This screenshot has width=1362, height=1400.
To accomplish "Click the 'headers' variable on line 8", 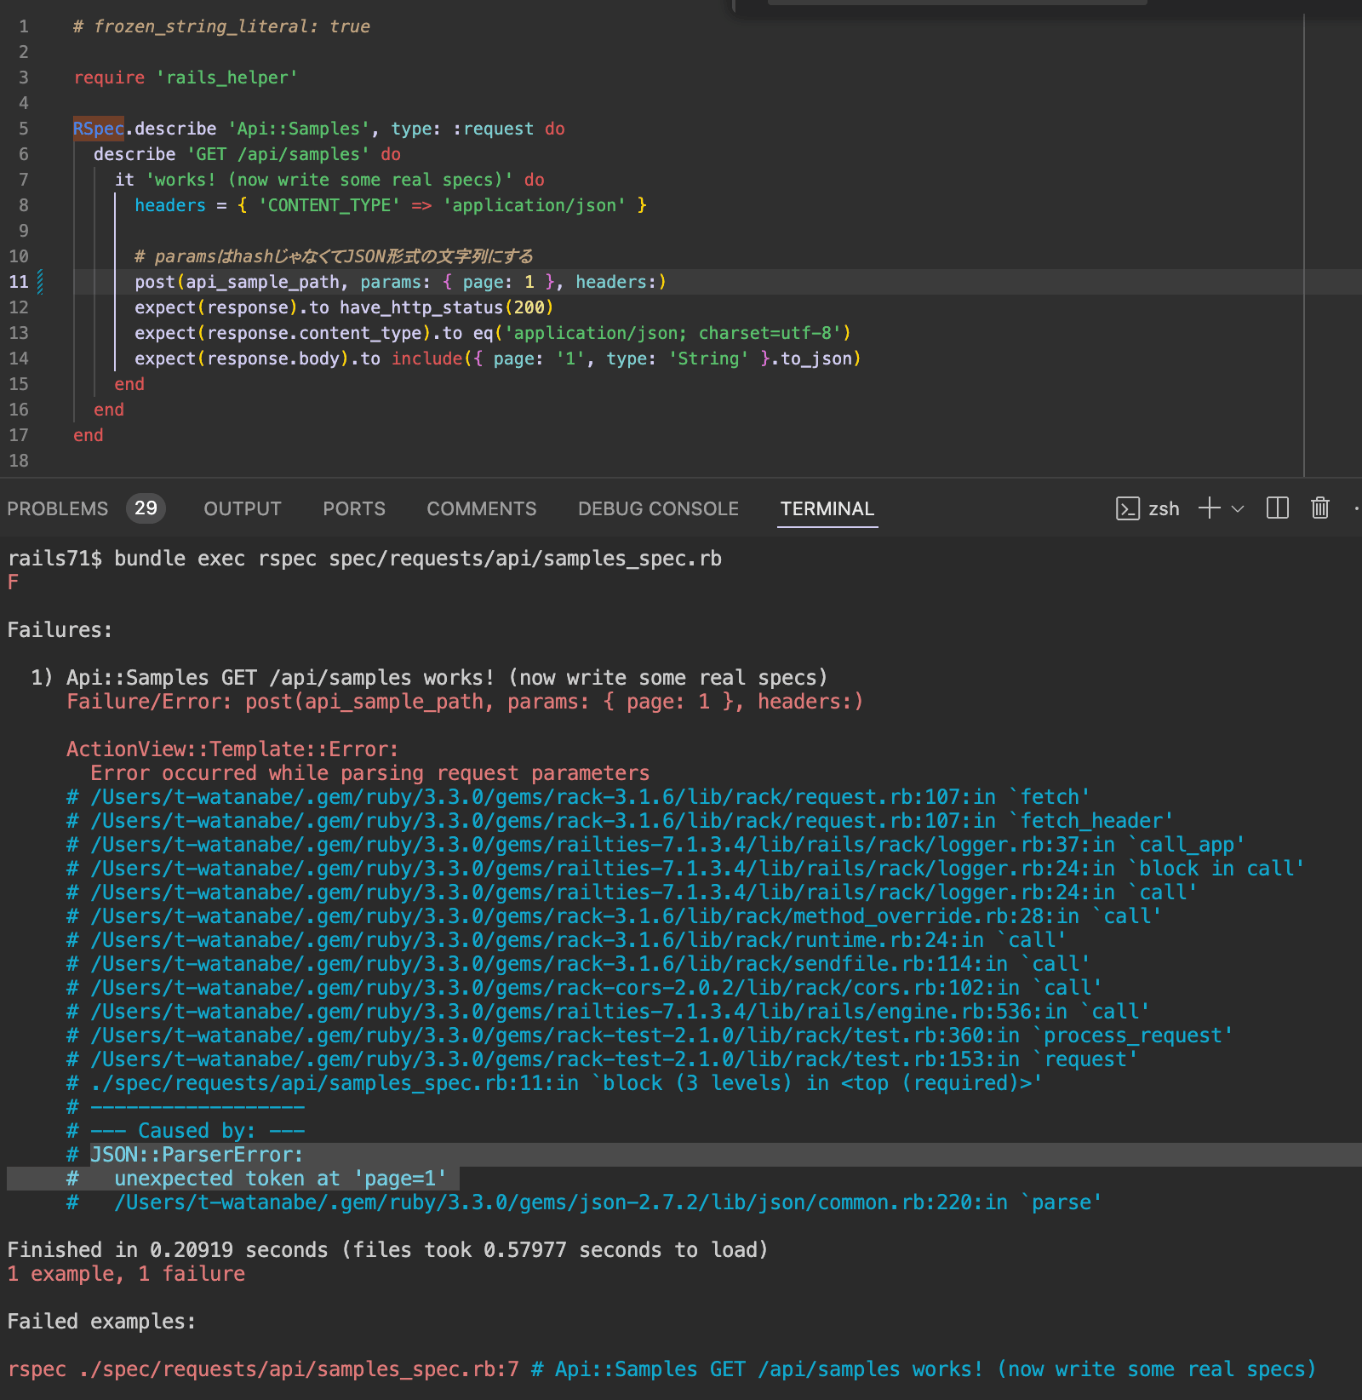I will pyautogui.click(x=170, y=205).
